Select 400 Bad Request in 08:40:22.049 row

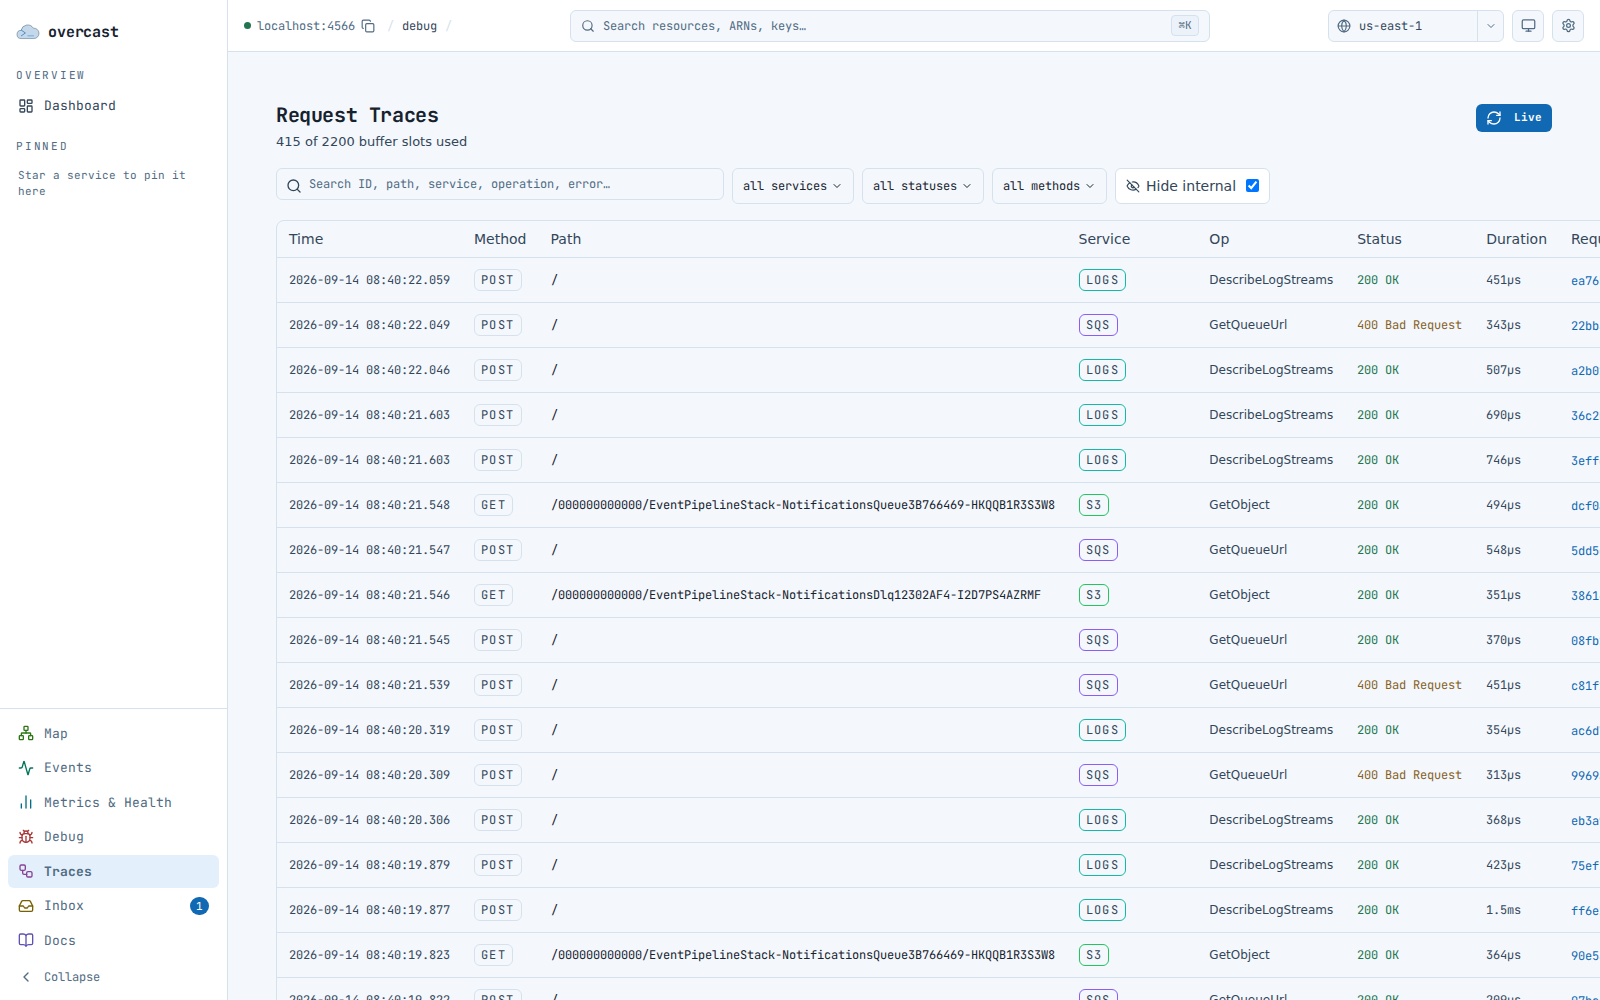tap(1409, 325)
